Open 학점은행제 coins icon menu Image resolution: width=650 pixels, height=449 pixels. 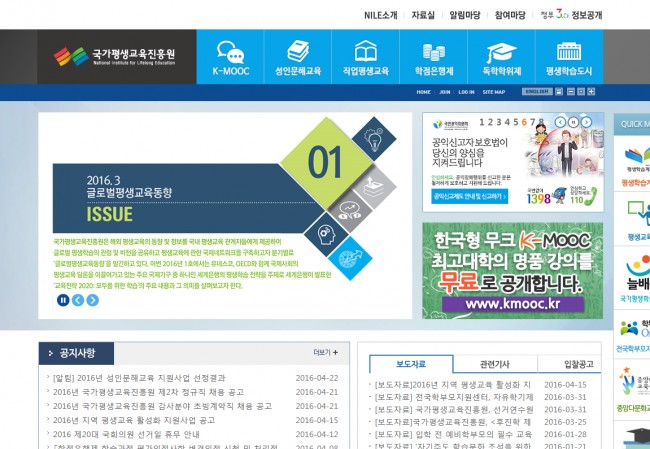[434, 57]
